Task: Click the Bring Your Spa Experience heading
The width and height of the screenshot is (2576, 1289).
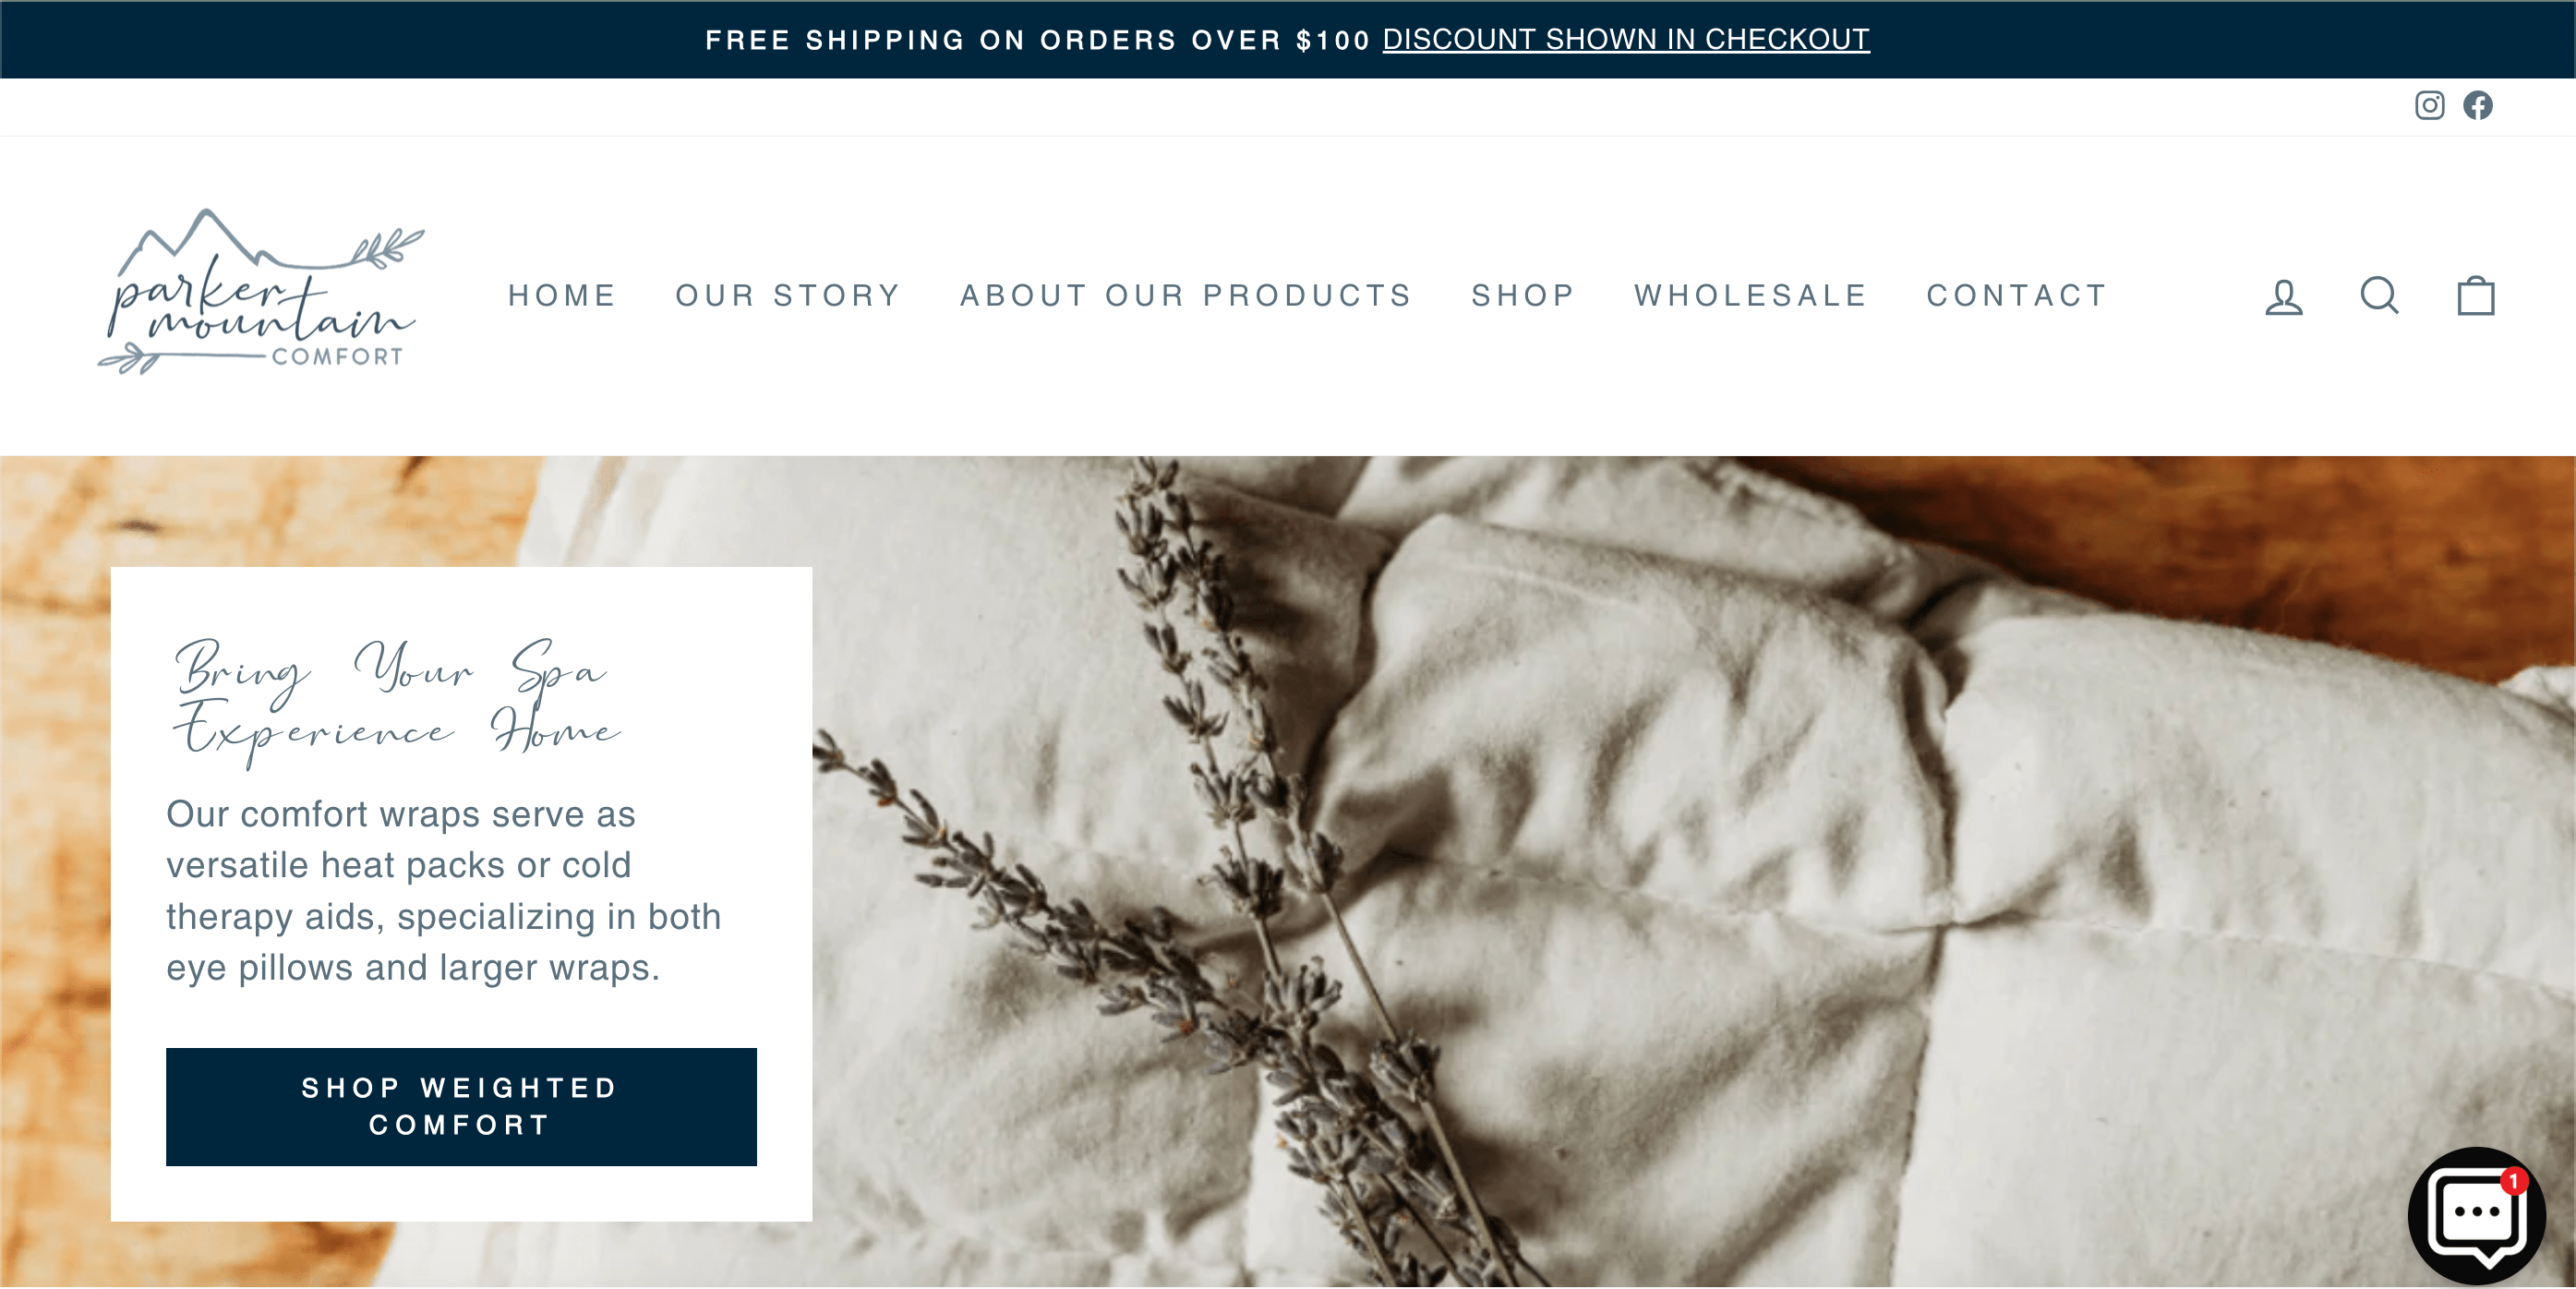Action: tap(397, 701)
